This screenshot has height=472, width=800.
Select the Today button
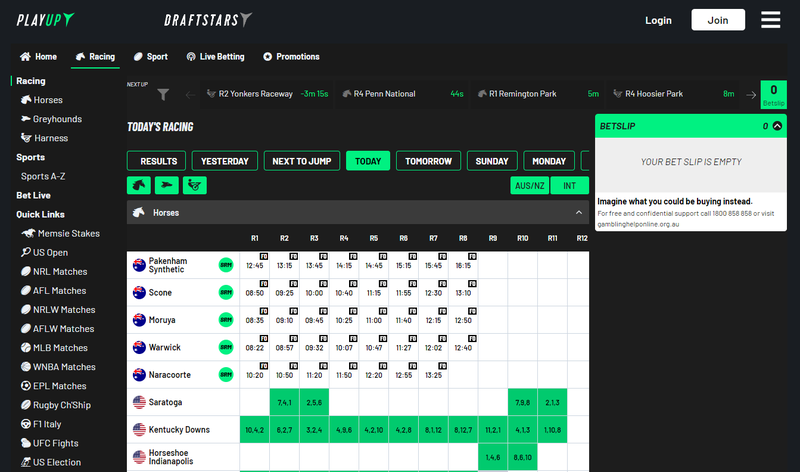point(368,161)
